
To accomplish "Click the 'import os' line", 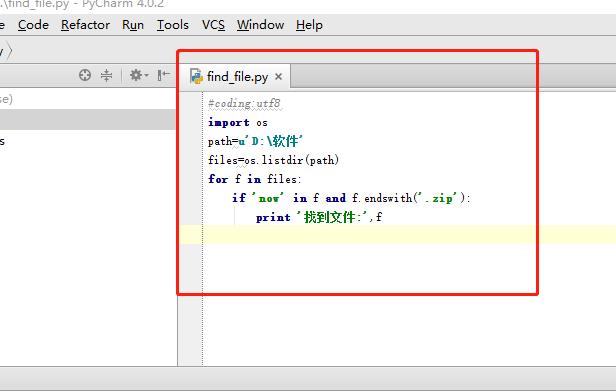I will point(238,123).
